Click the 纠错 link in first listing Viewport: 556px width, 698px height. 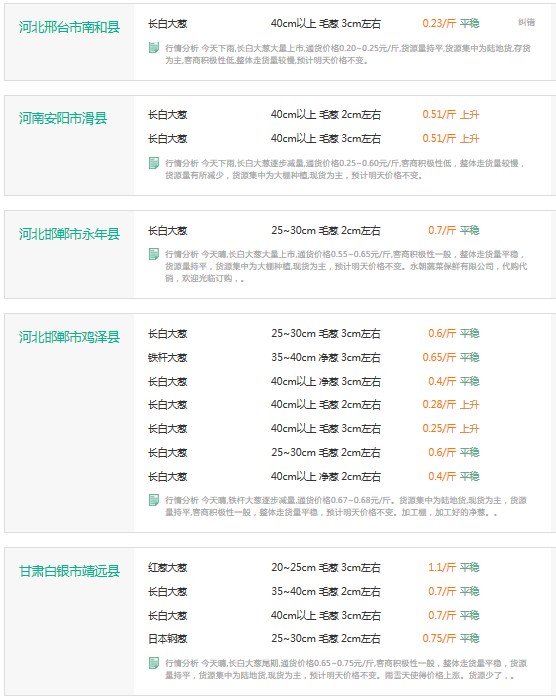tap(526, 22)
